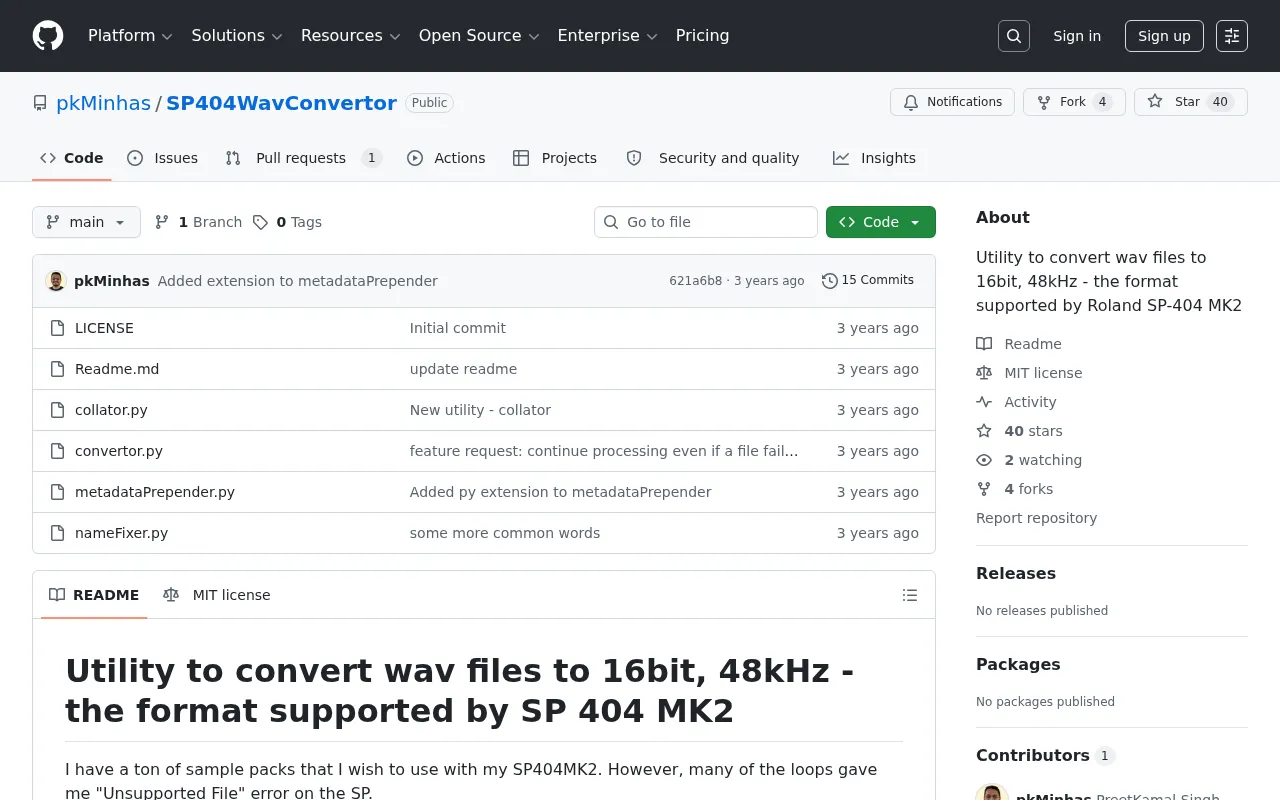Open commit hash 621a6b8

click(695, 281)
